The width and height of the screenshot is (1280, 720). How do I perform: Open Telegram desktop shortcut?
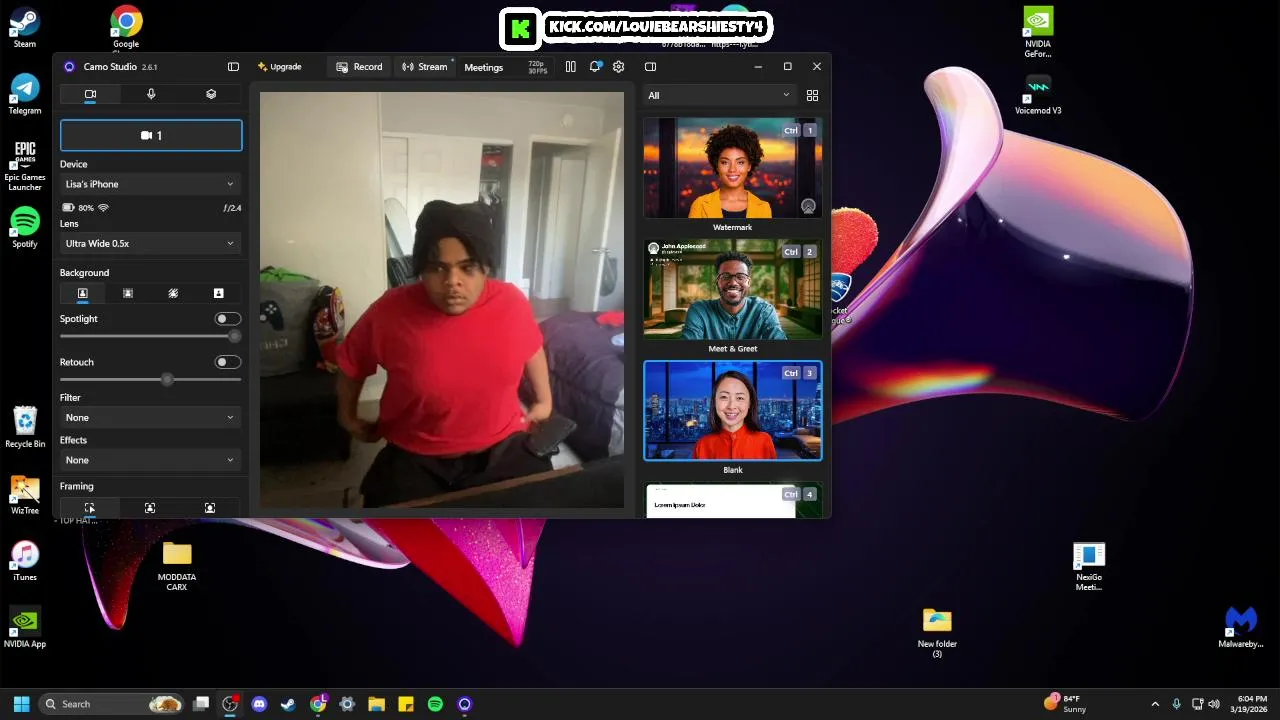(x=25, y=94)
